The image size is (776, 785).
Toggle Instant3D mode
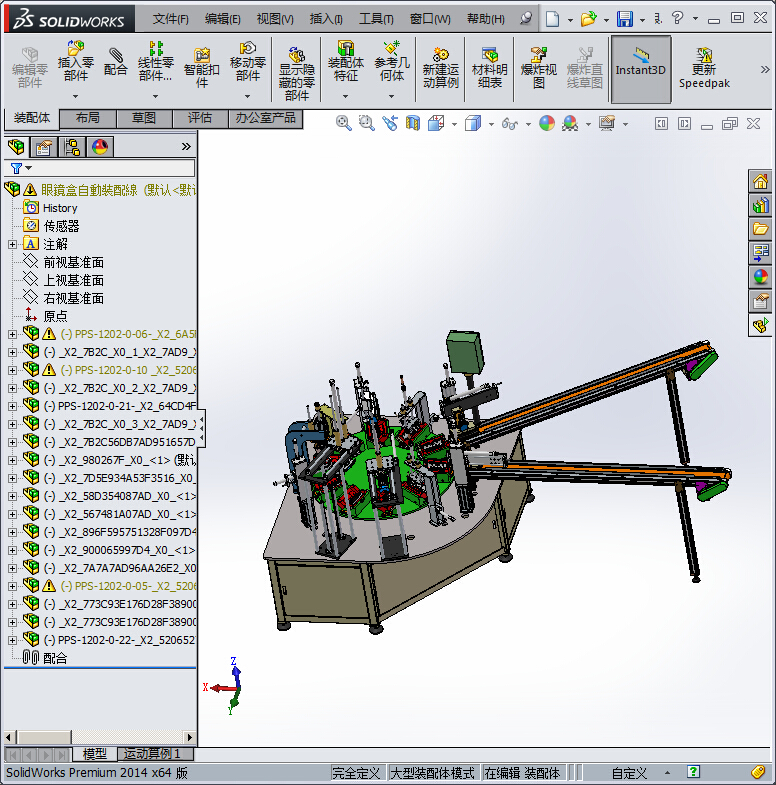pos(640,69)
